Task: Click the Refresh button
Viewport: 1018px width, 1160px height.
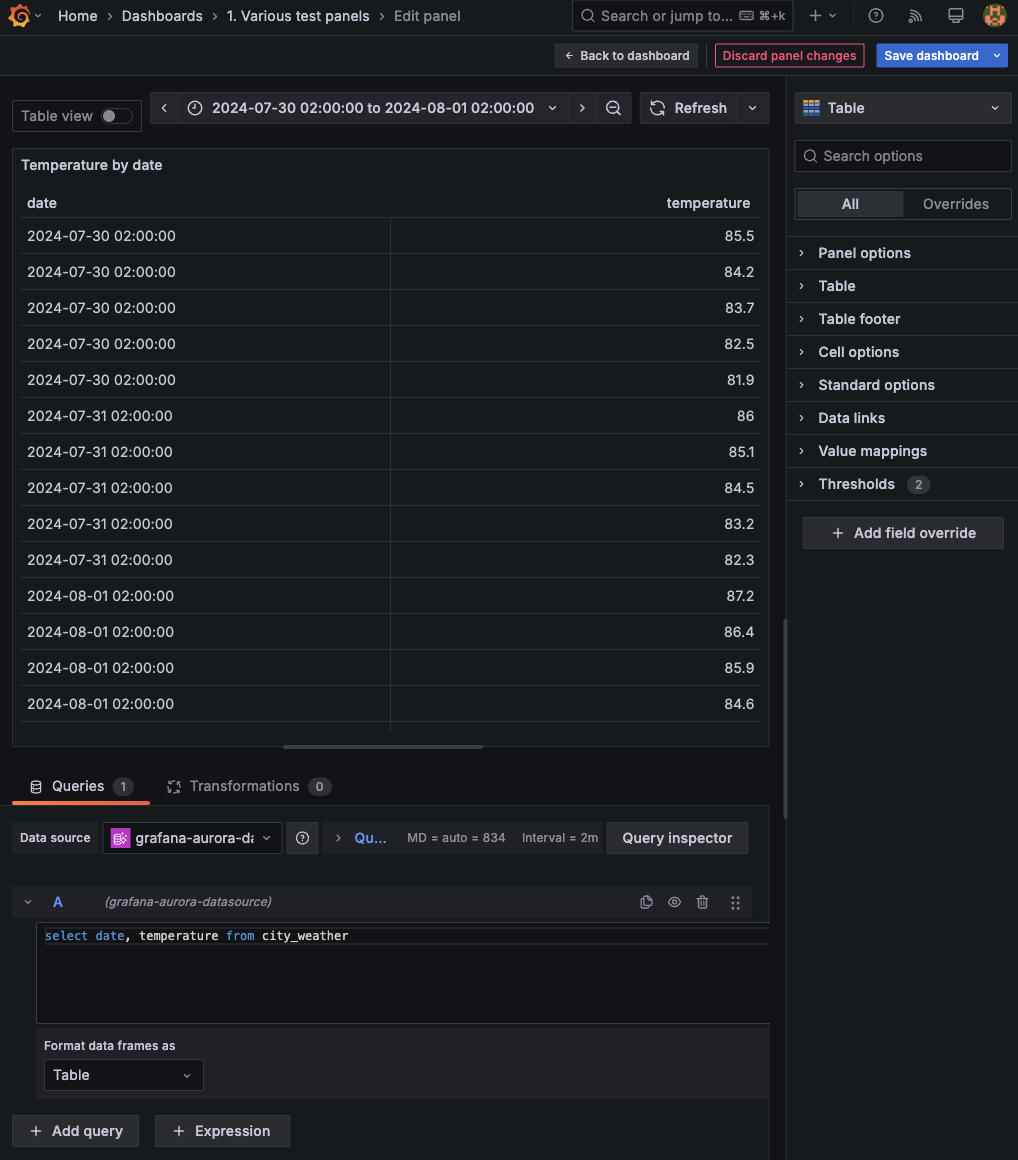Action: 689,108
